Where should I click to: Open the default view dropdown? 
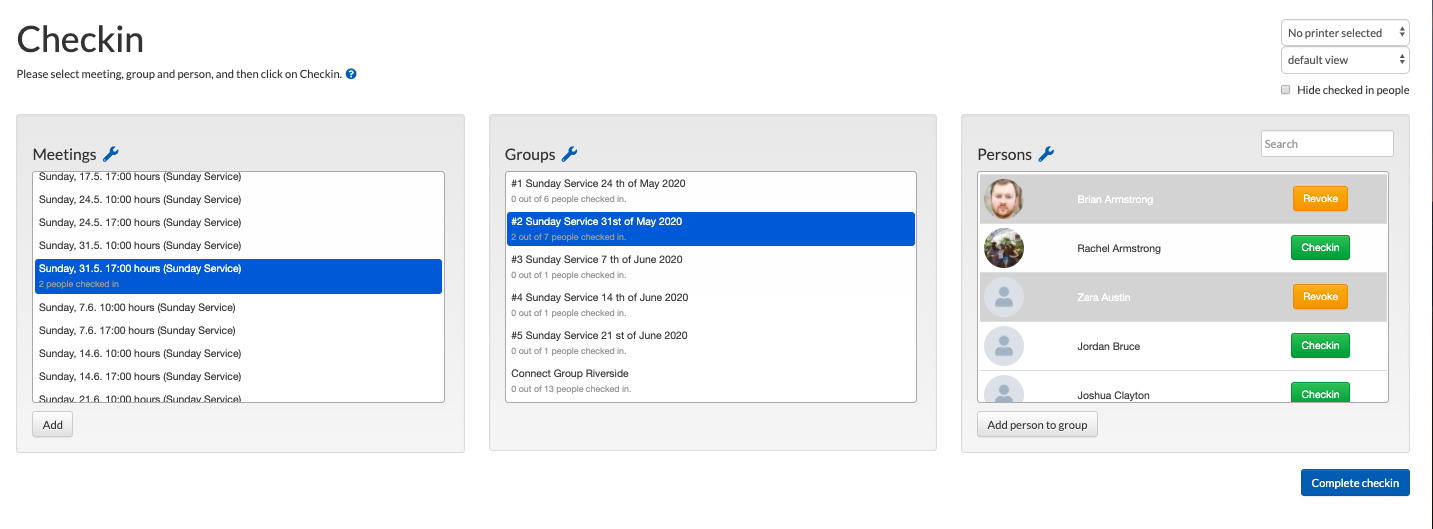pos(1345,60)
